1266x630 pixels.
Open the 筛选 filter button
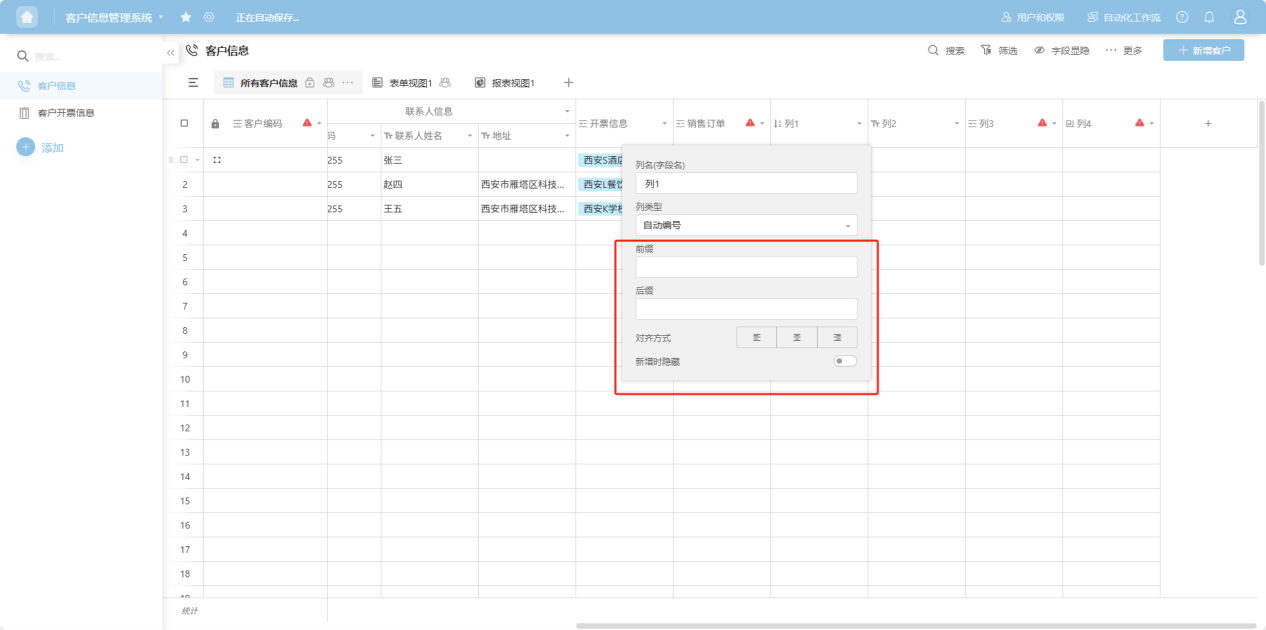[x=999, y=50]
